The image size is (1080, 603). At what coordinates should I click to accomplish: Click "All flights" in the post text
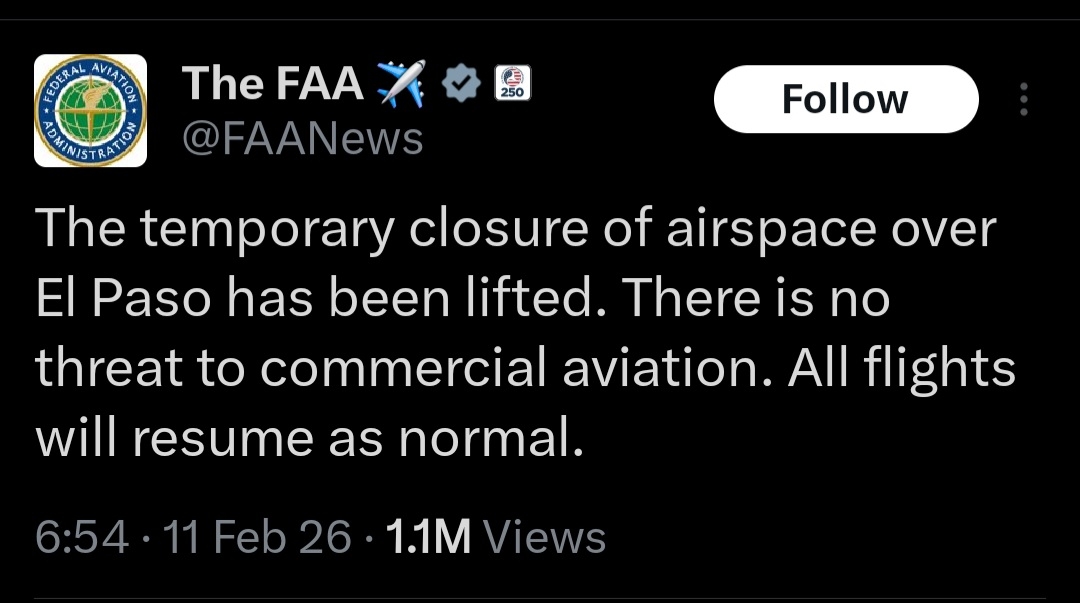[x=902, y=369]
